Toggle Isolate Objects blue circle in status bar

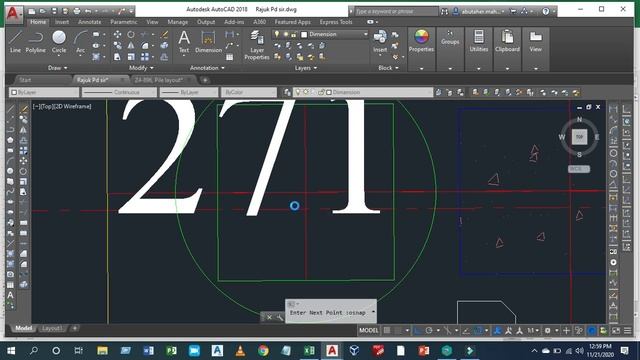coord(591,330)
